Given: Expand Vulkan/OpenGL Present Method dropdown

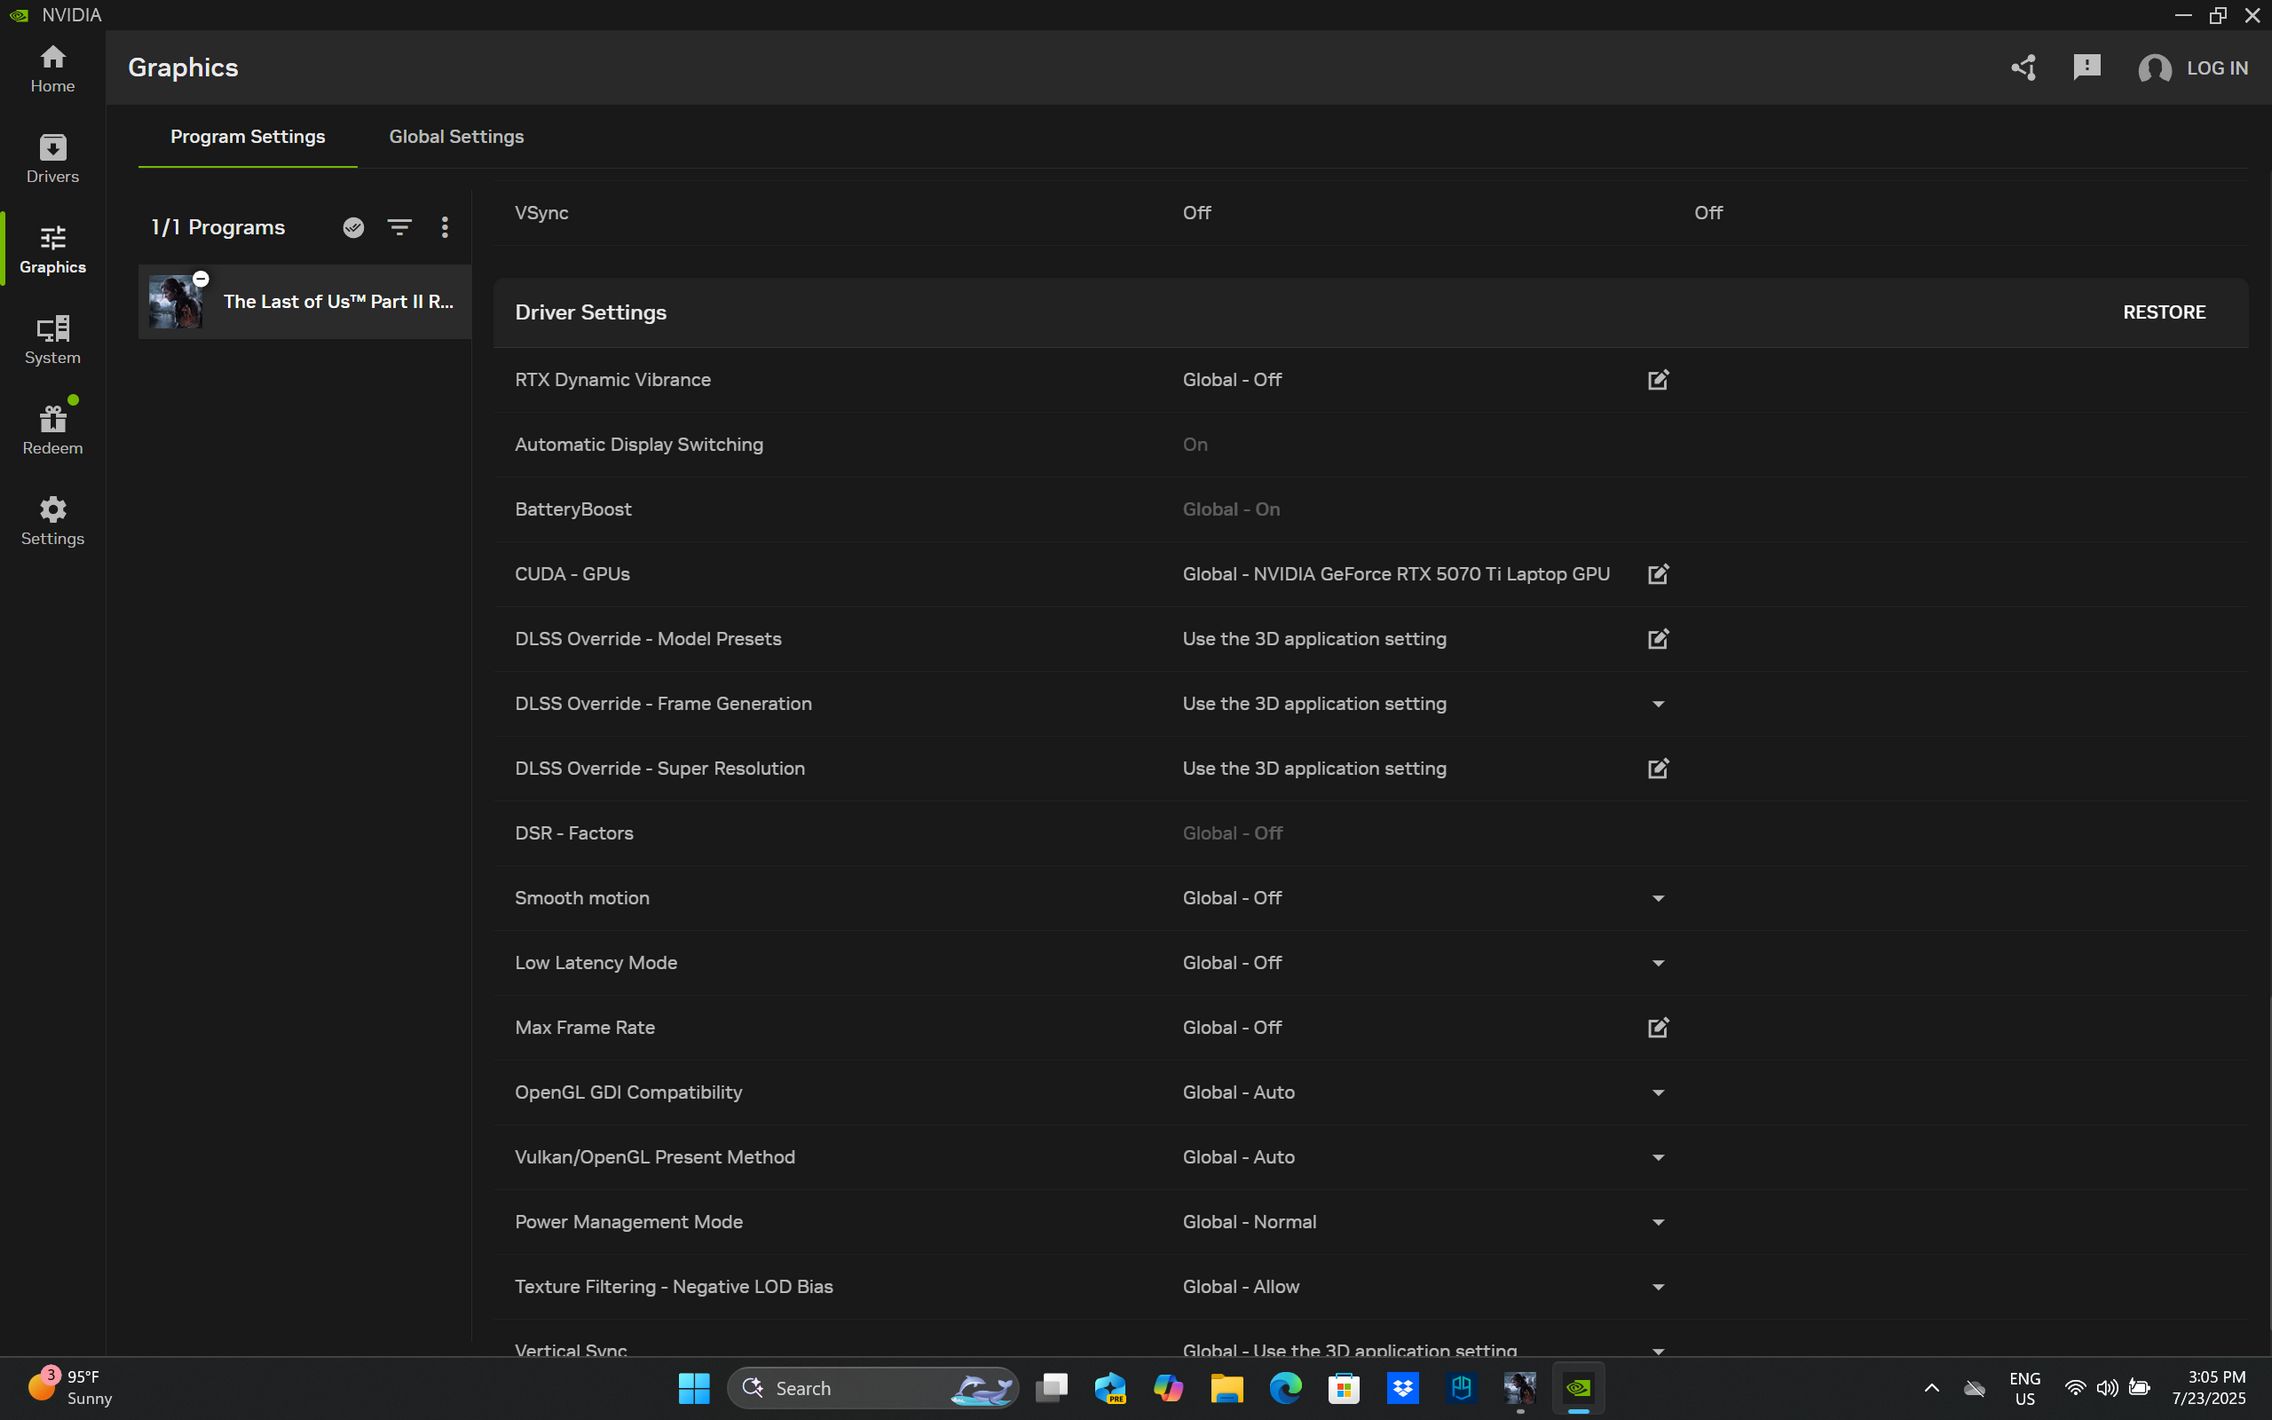Looking at the screenshot, I should (1658, 1158).
